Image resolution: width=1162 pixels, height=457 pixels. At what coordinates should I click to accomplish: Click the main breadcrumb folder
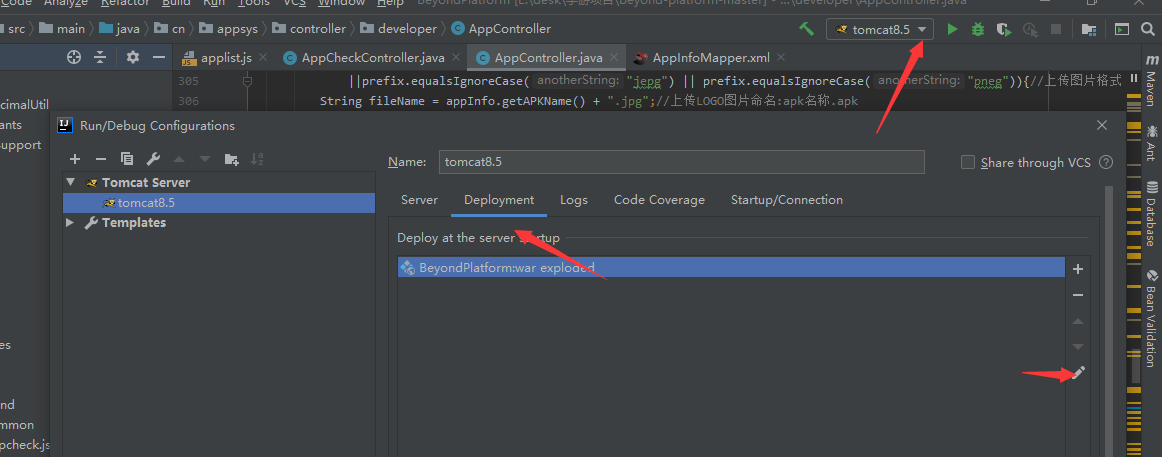[x=62, y=29]
